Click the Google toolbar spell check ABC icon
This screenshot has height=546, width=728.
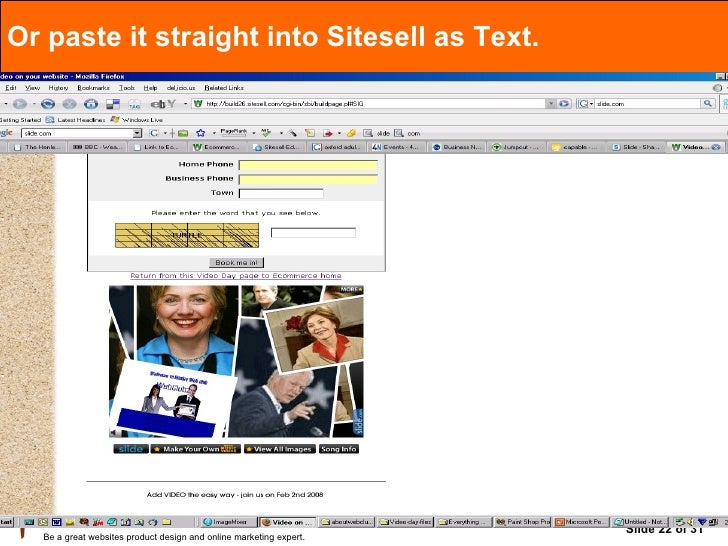click(x=266, y=133)
